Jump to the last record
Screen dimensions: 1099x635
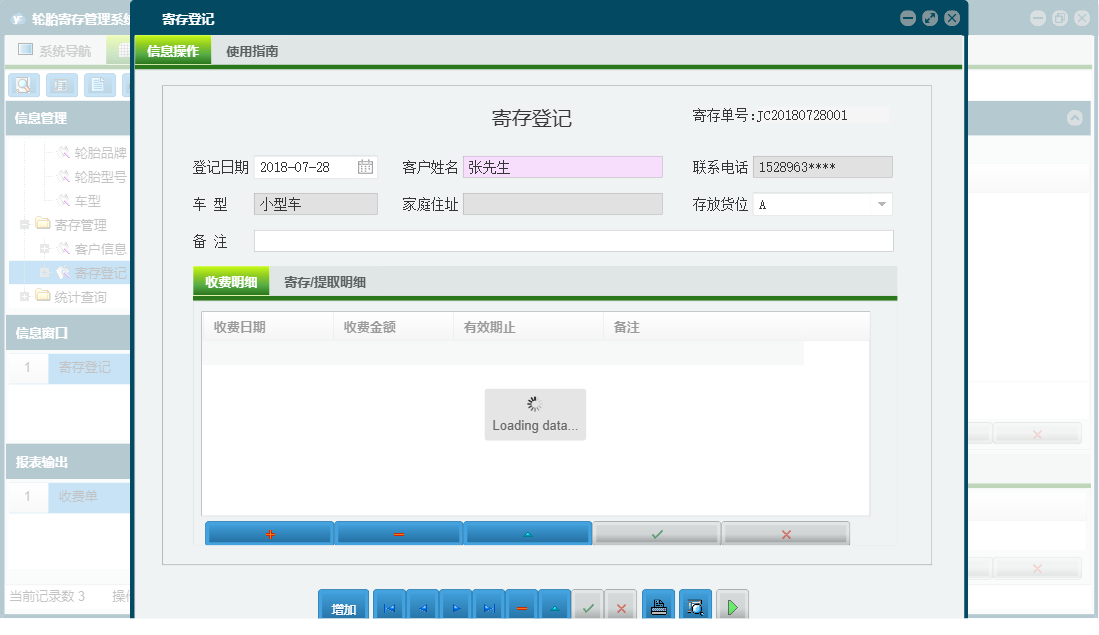[490, 605]
